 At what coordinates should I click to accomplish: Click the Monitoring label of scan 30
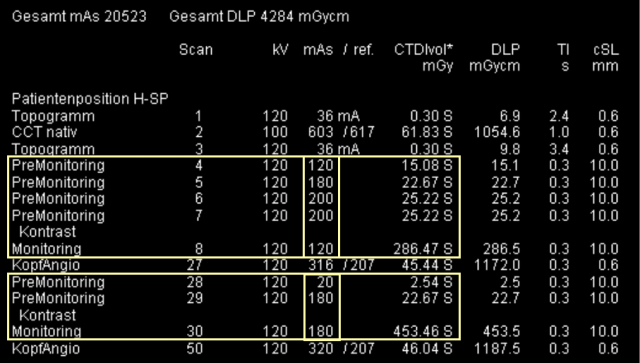47,332
